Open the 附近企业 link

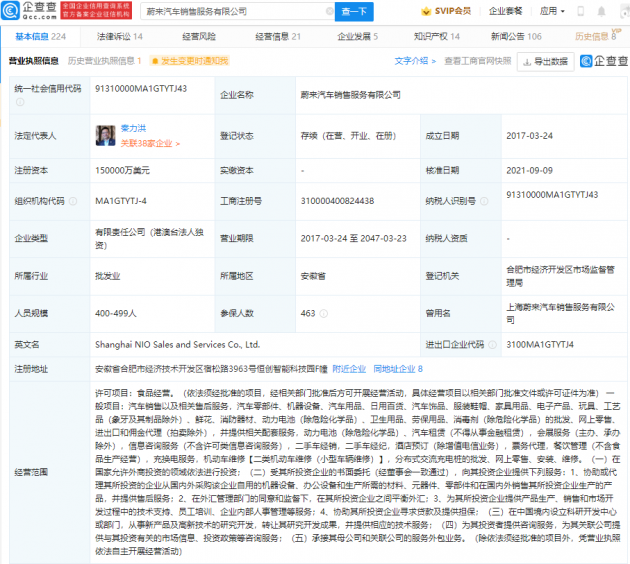[349, 369]
